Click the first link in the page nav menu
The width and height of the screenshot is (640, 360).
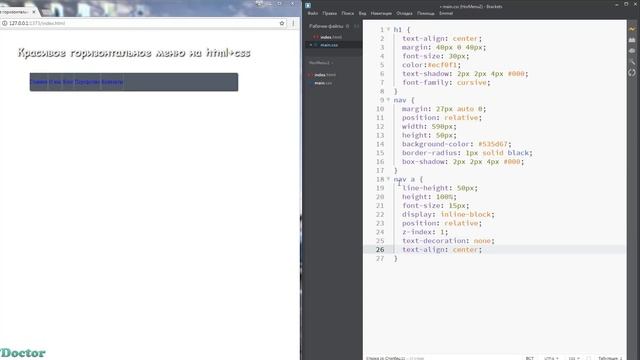[x=39, y=82]
